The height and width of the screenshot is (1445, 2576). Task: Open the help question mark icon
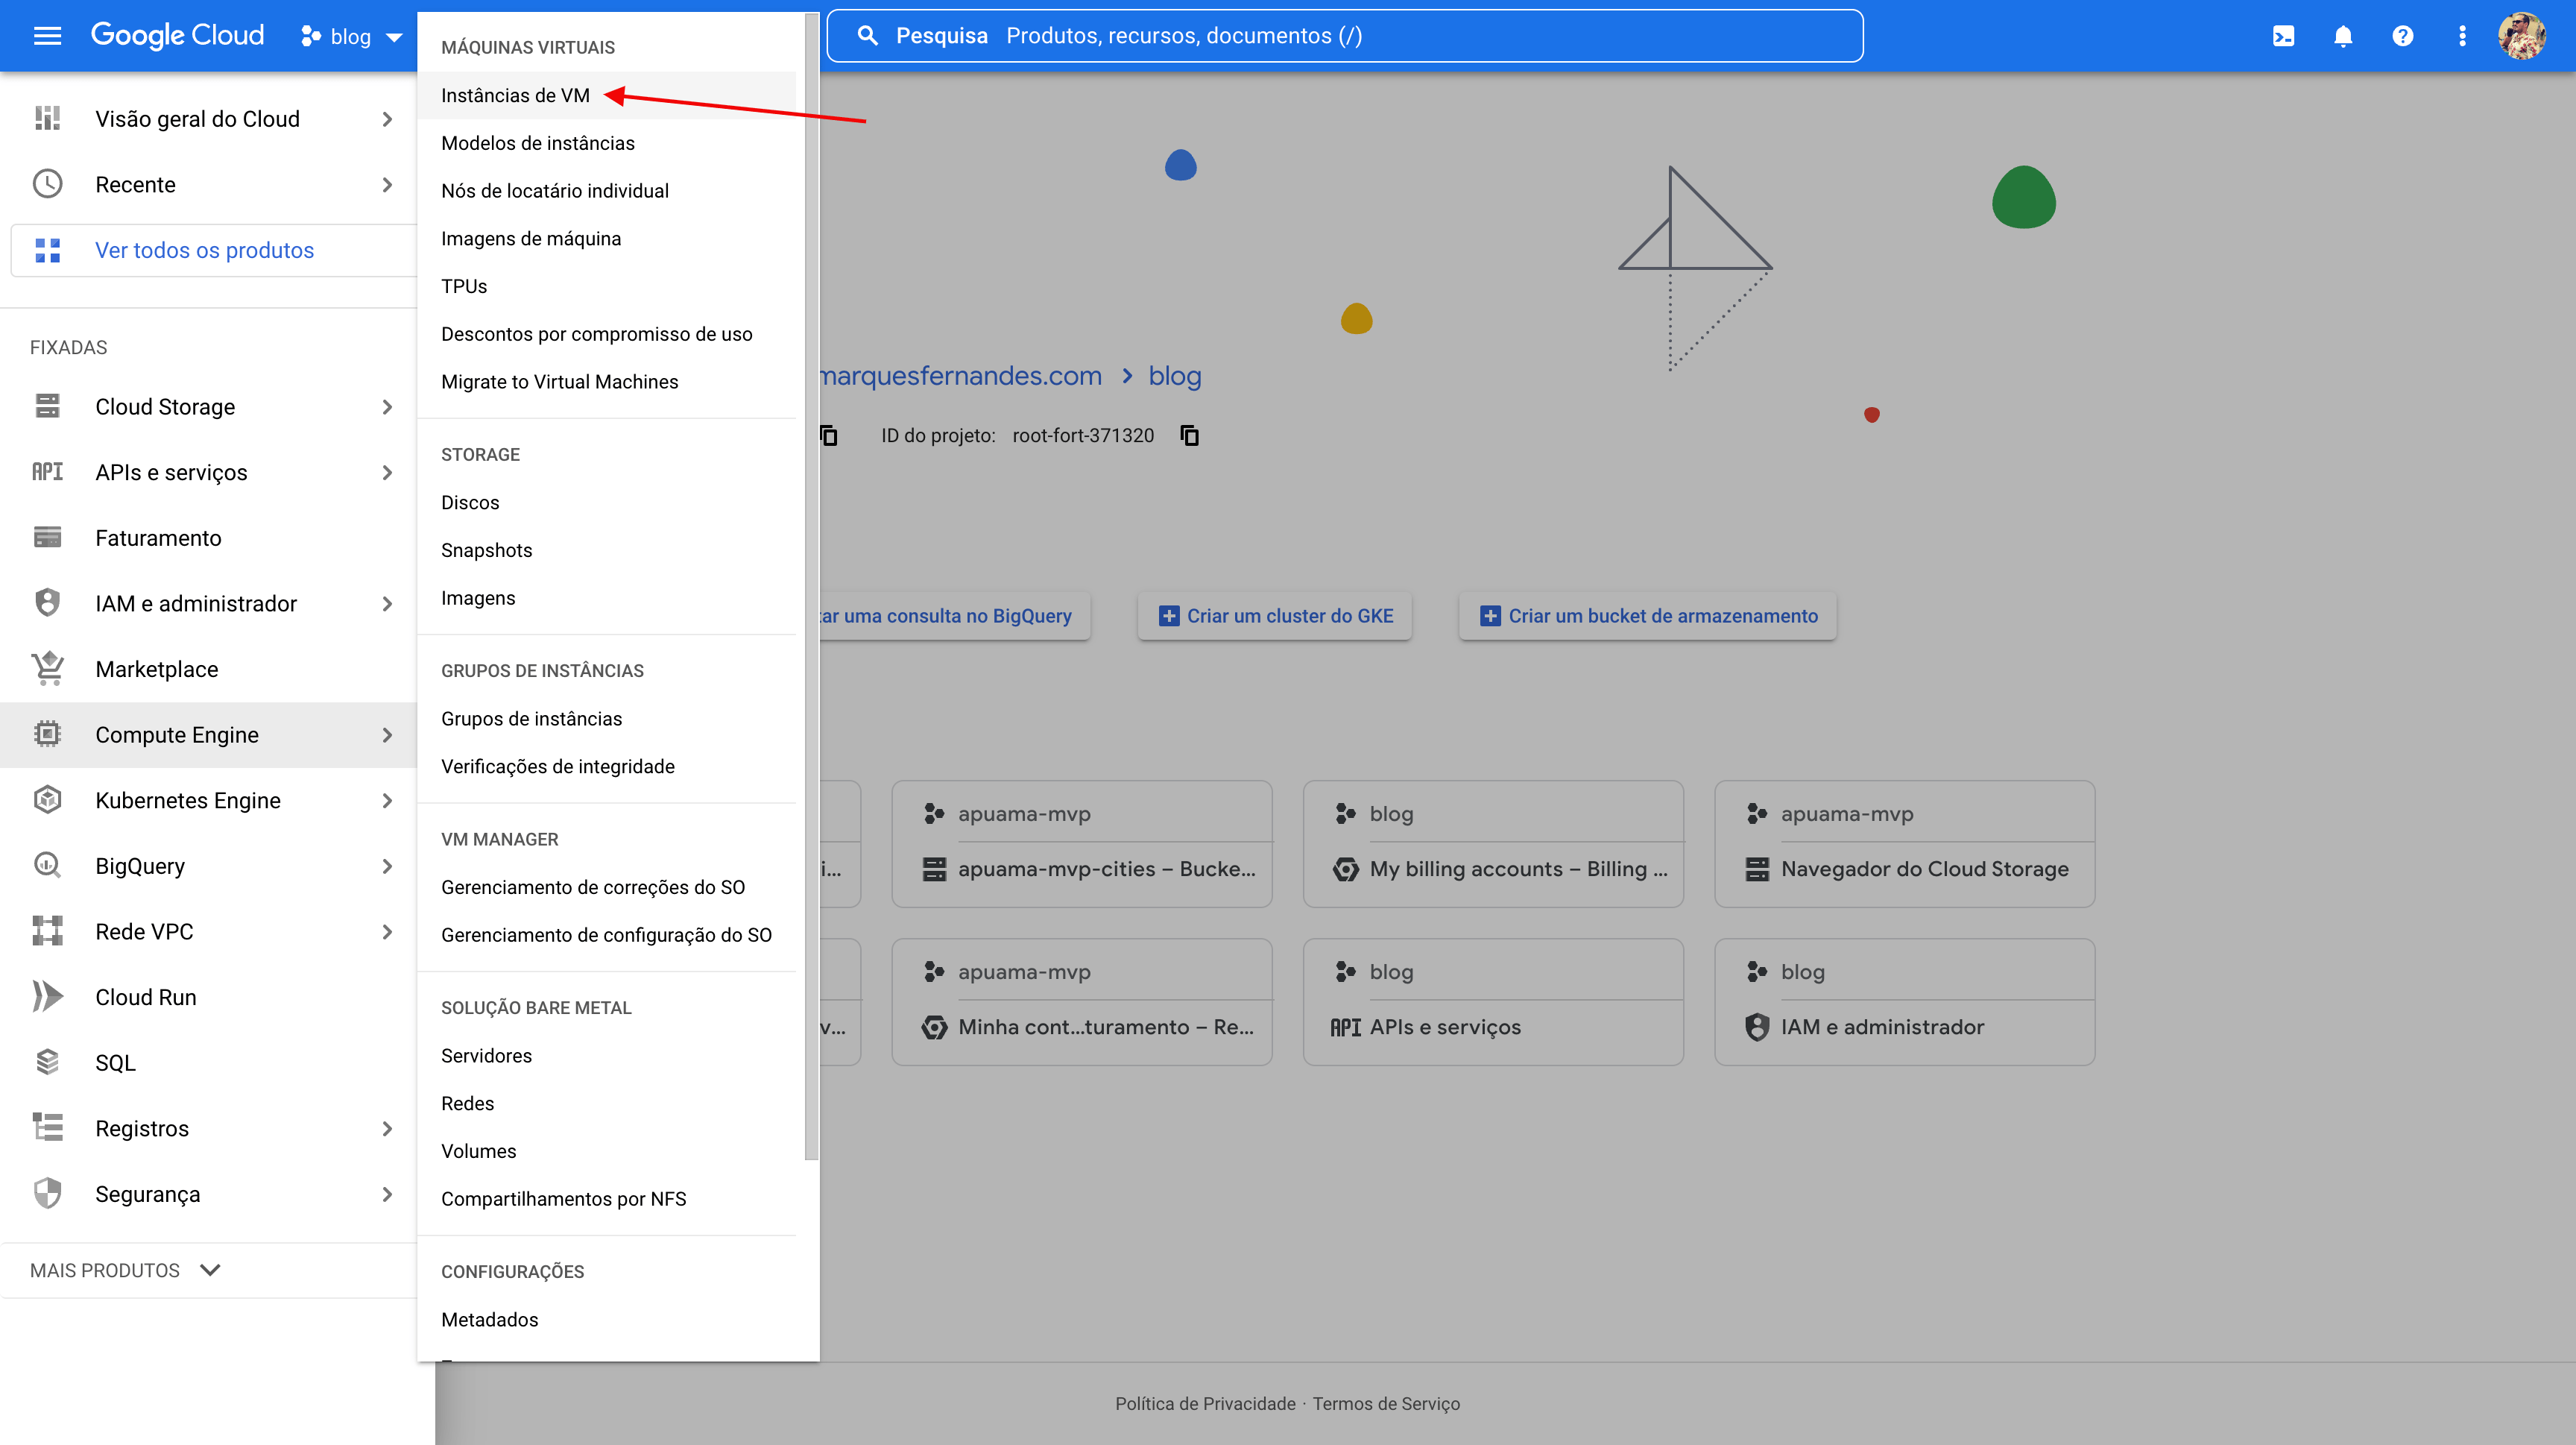(x=2402, y=37)
